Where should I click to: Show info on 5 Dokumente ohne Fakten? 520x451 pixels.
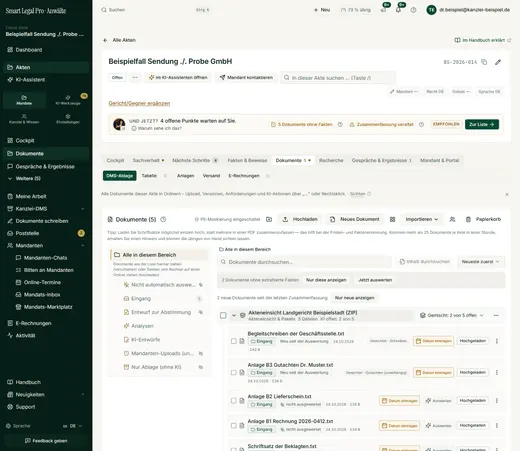point(340,124)
